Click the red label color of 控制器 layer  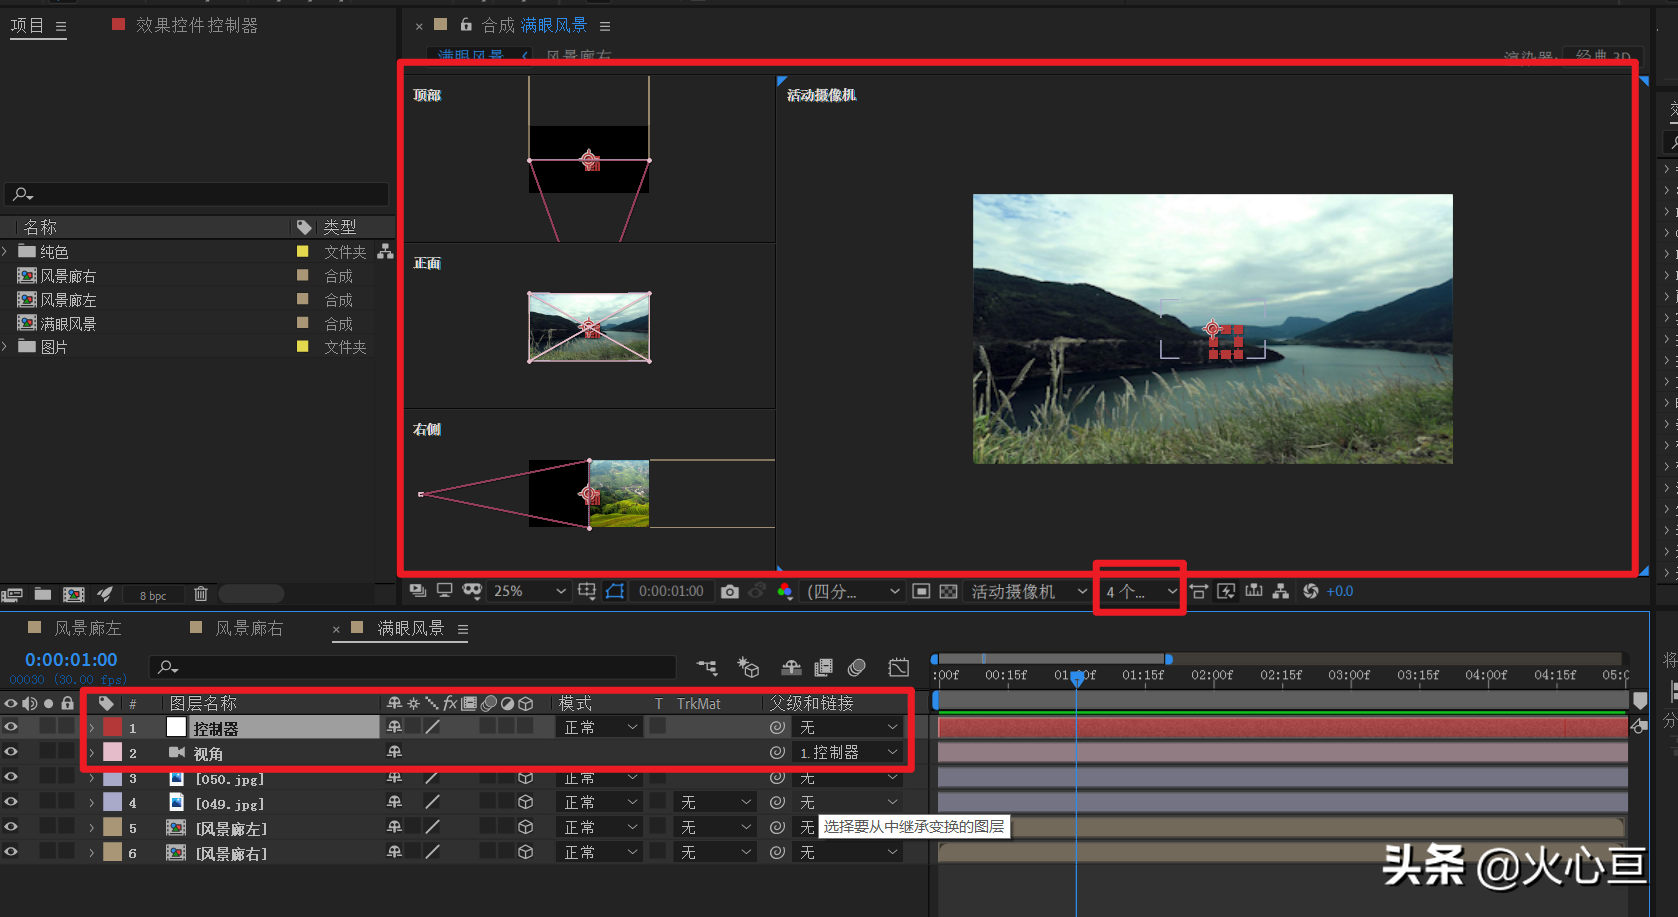pos(112,727)
